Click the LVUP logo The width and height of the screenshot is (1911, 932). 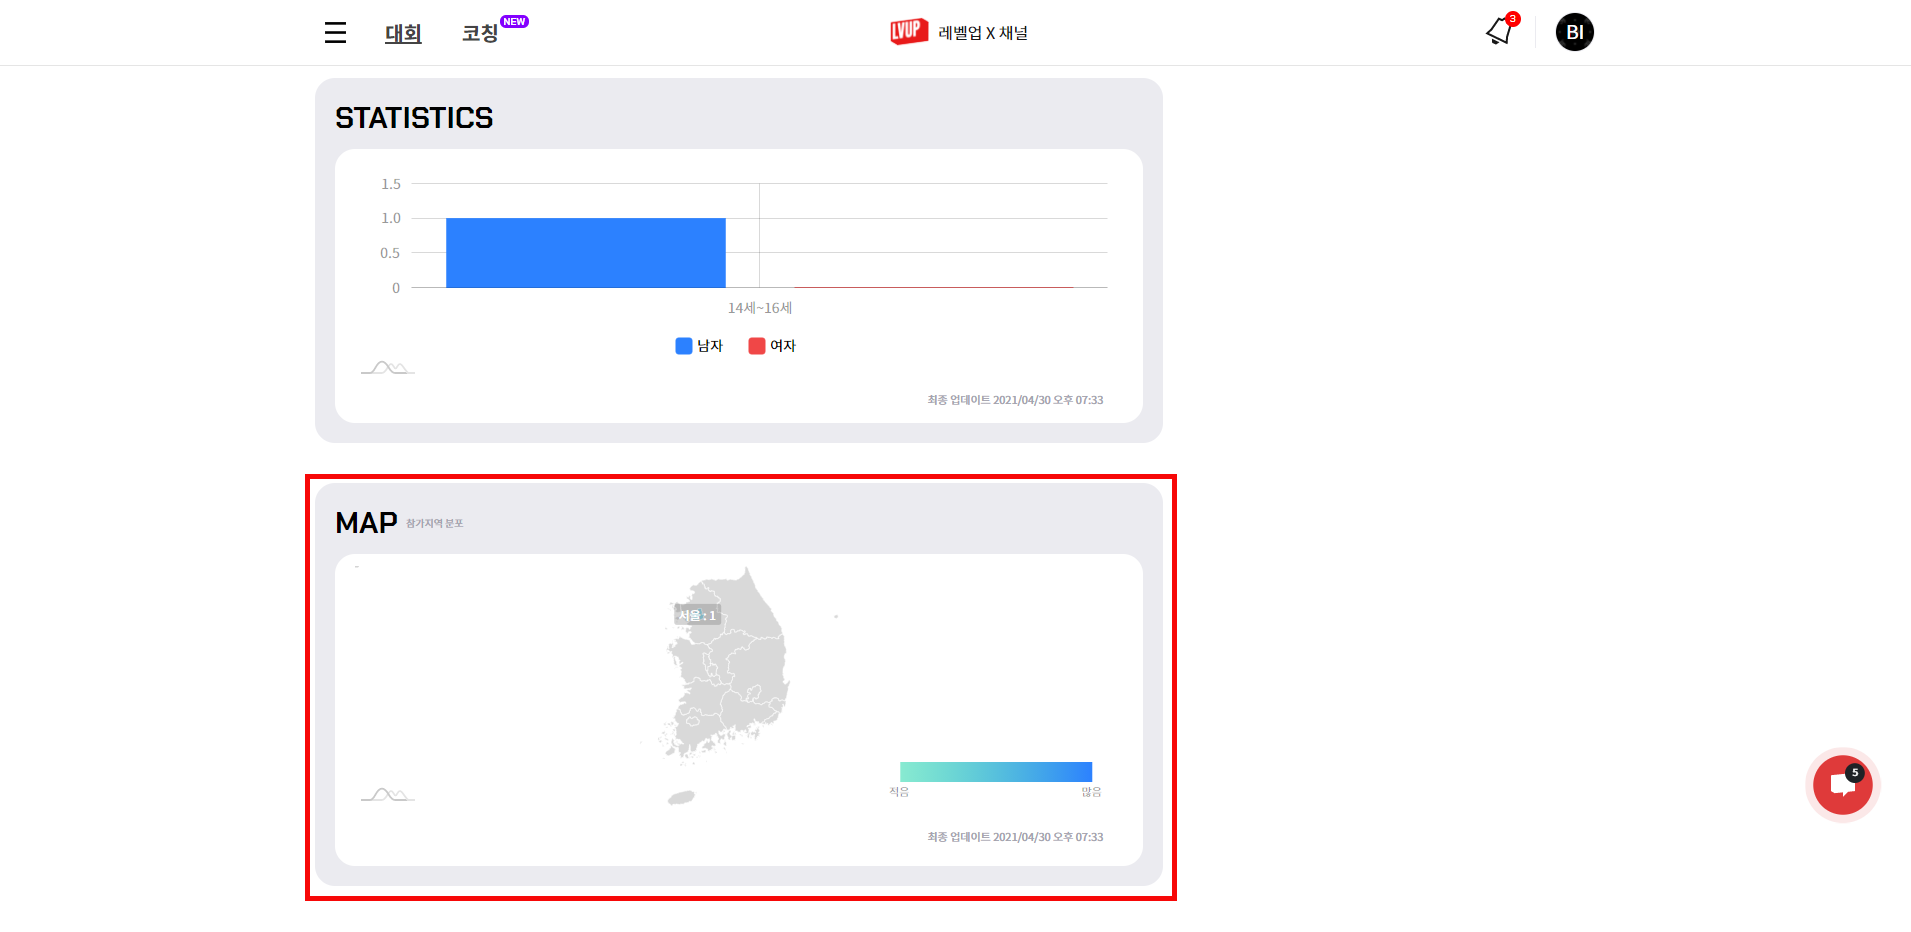coord(909,32)
